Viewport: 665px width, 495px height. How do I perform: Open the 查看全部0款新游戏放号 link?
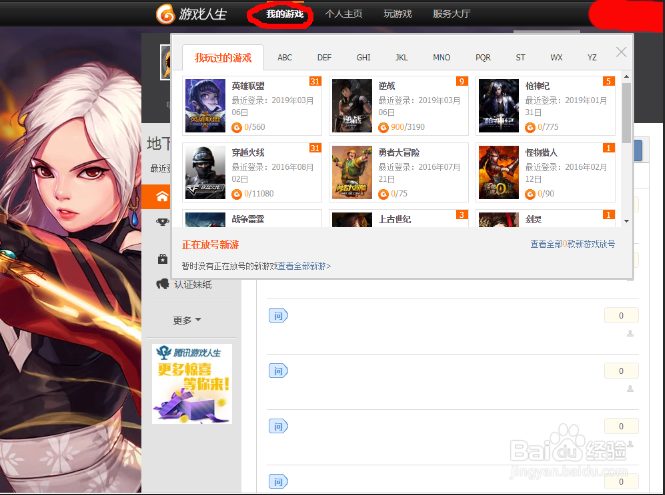click(x=573, y=244)
